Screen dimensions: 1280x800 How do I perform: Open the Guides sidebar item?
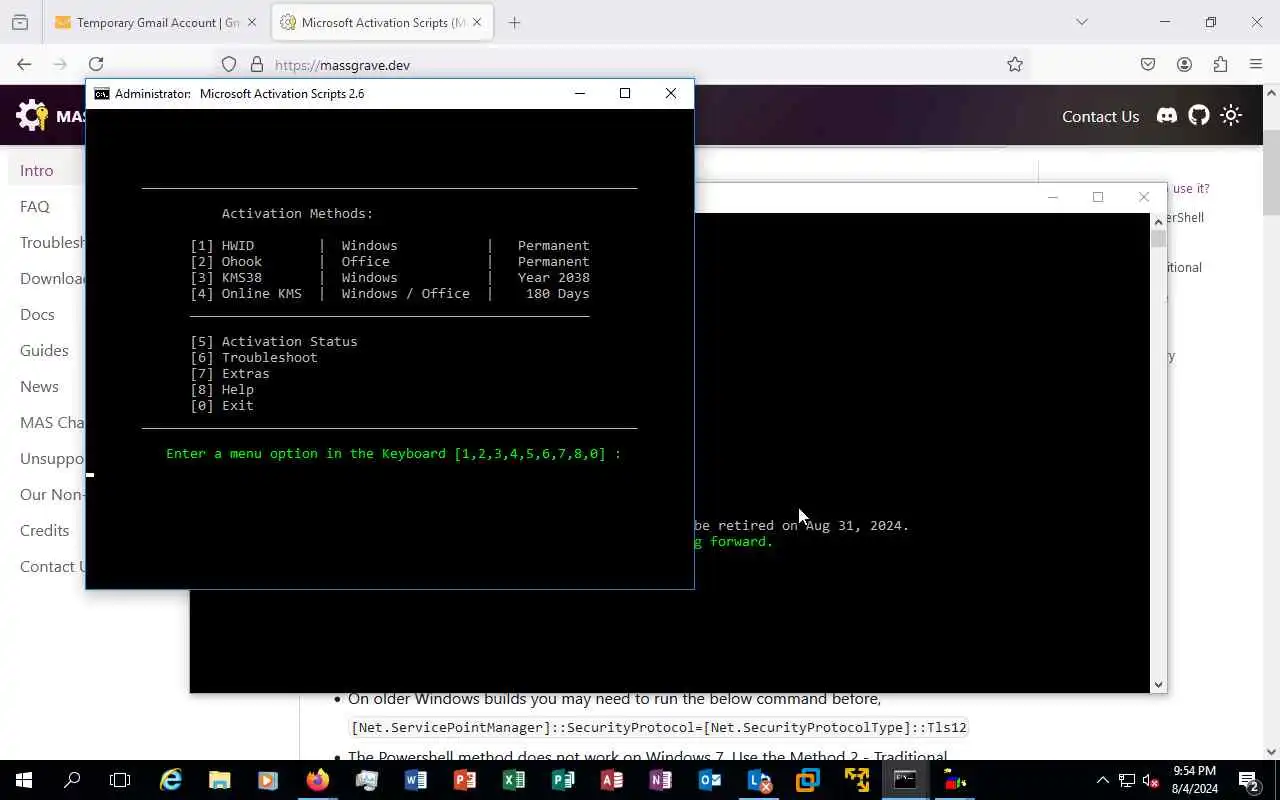click(45, 350)
